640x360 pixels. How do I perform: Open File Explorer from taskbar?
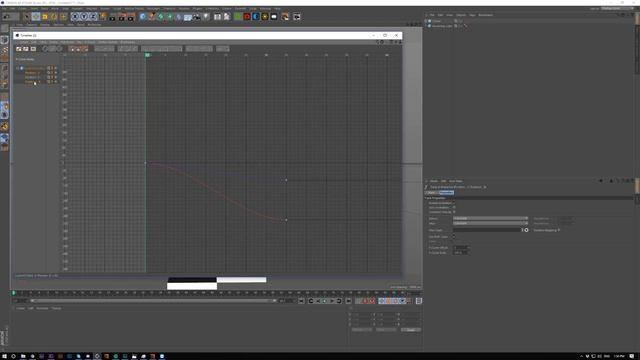pos(23,356)
